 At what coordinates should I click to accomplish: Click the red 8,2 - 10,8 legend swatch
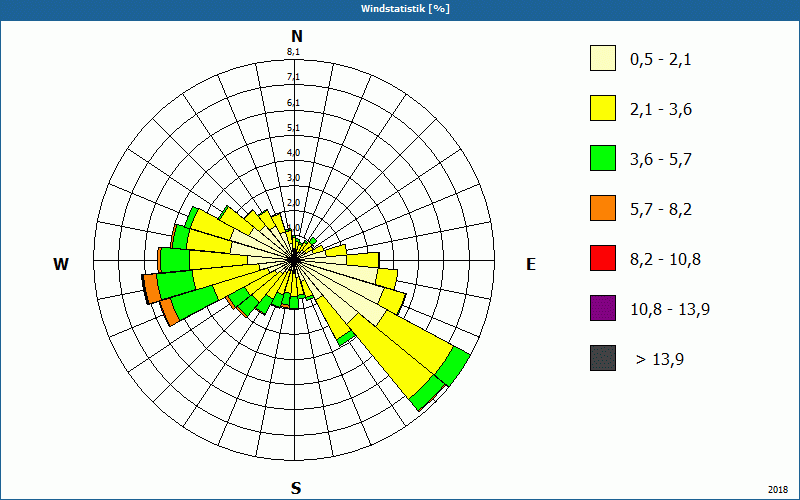click(603, 258)
